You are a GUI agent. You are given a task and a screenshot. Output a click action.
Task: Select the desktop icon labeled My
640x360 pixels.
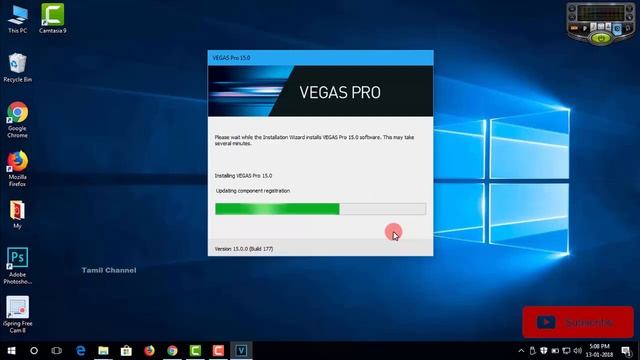pos(18,214)
